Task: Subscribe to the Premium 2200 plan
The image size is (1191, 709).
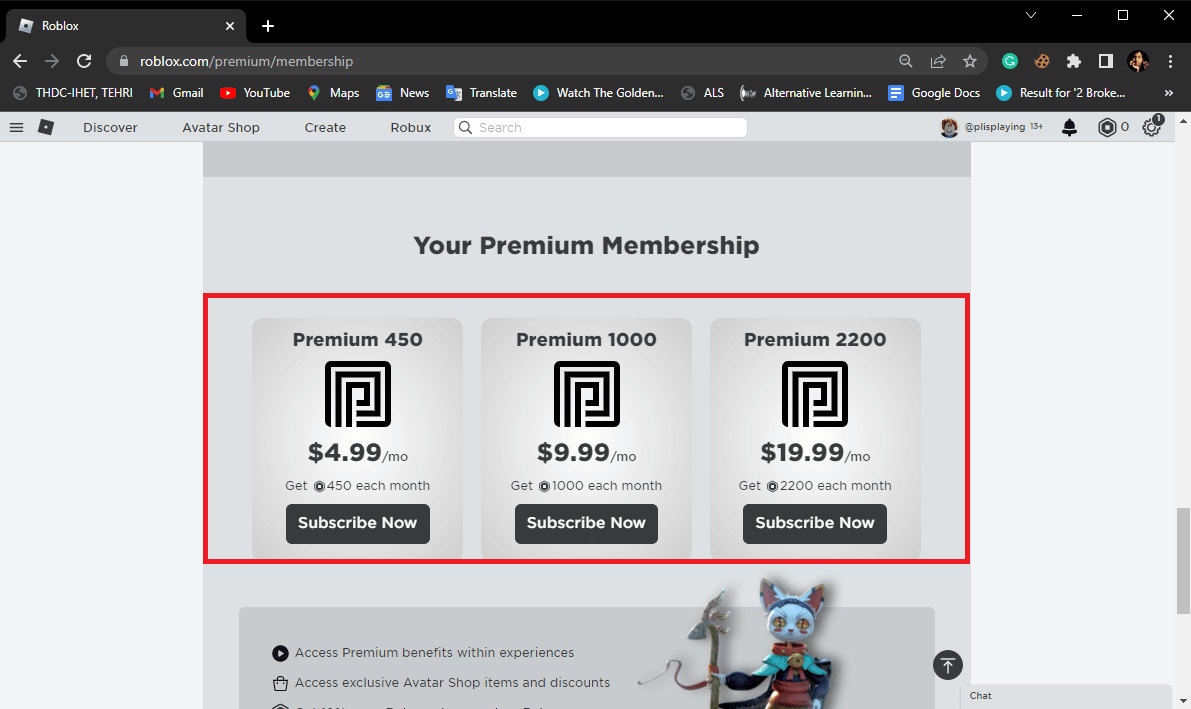Action: [814, 523]
